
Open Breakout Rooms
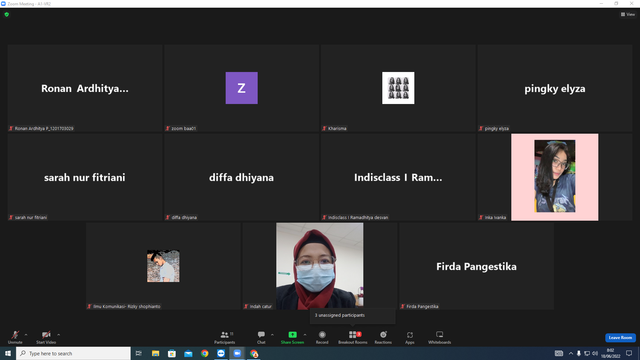tap(353, 337)
